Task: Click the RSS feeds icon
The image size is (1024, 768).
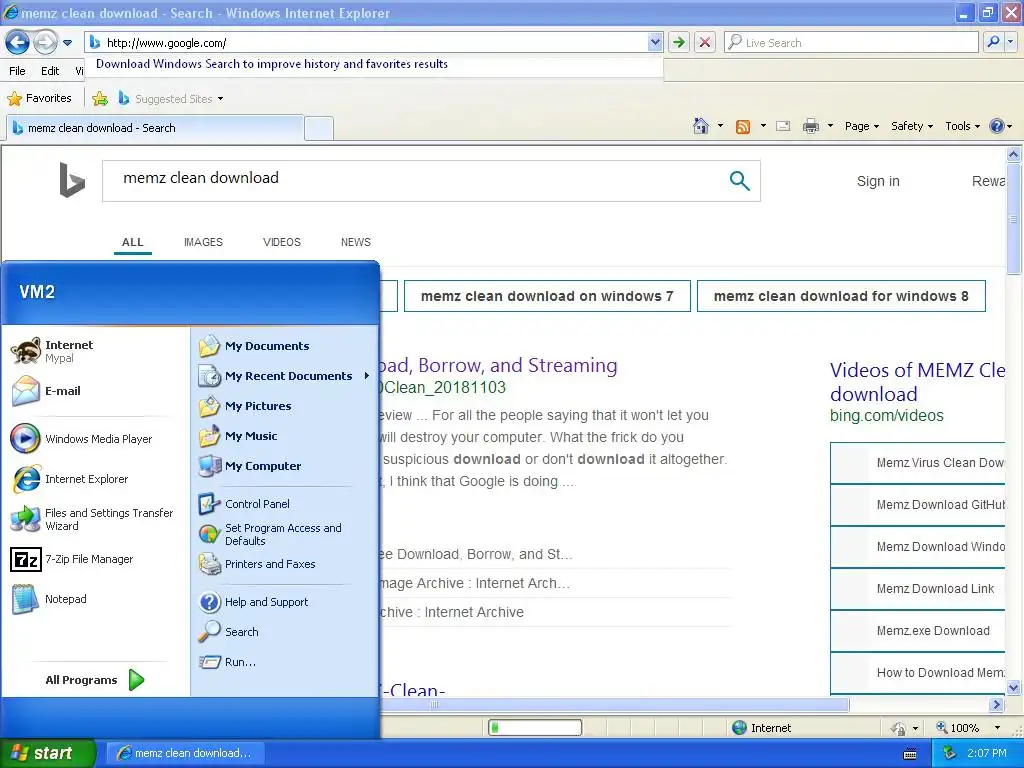Action: (x=743, y=127)
